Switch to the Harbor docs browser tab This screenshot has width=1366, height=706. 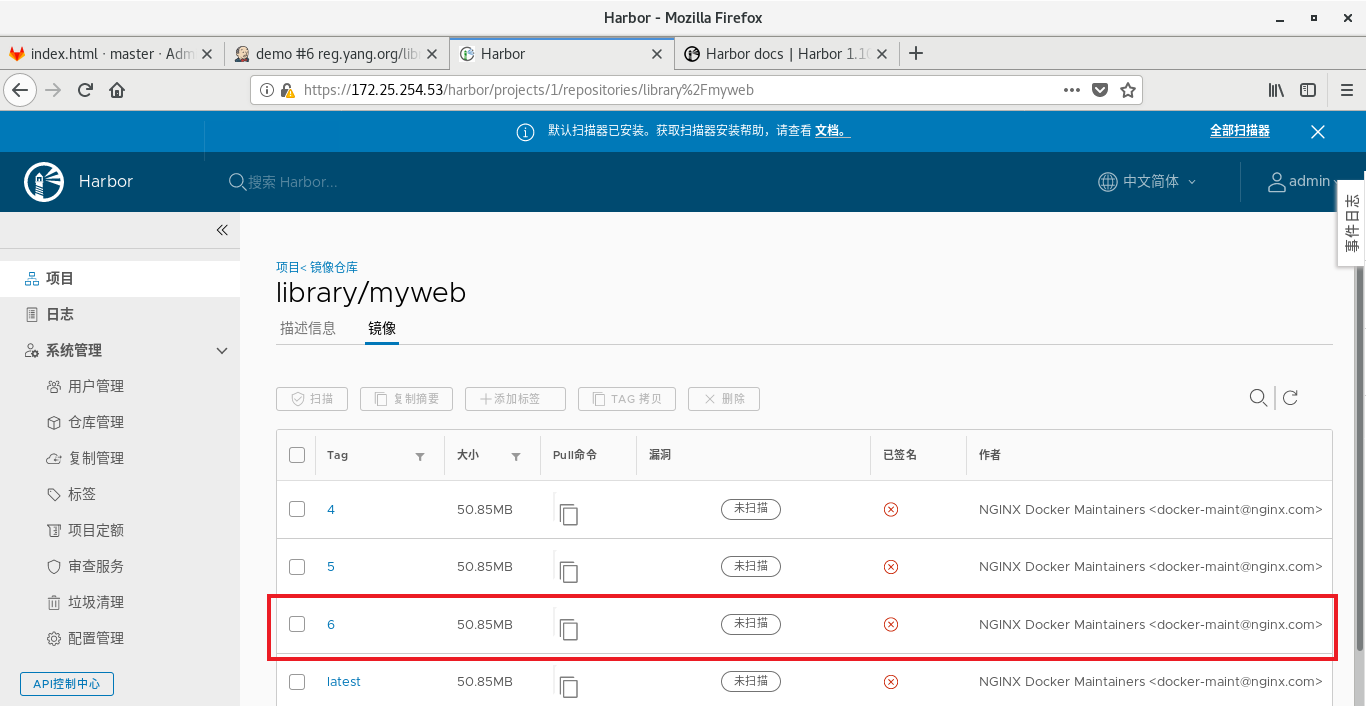point(788,54)
